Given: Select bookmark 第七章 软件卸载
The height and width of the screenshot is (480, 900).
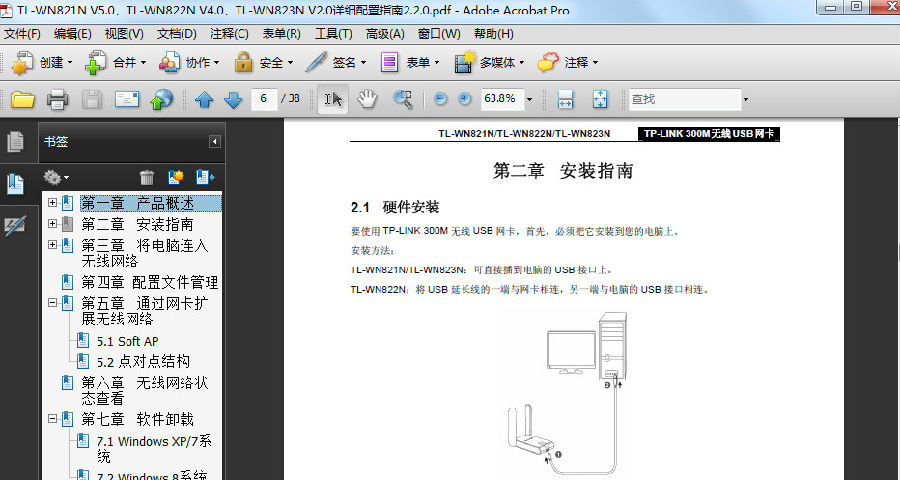Looking at the screenshot, I should [x=137, y=420].
